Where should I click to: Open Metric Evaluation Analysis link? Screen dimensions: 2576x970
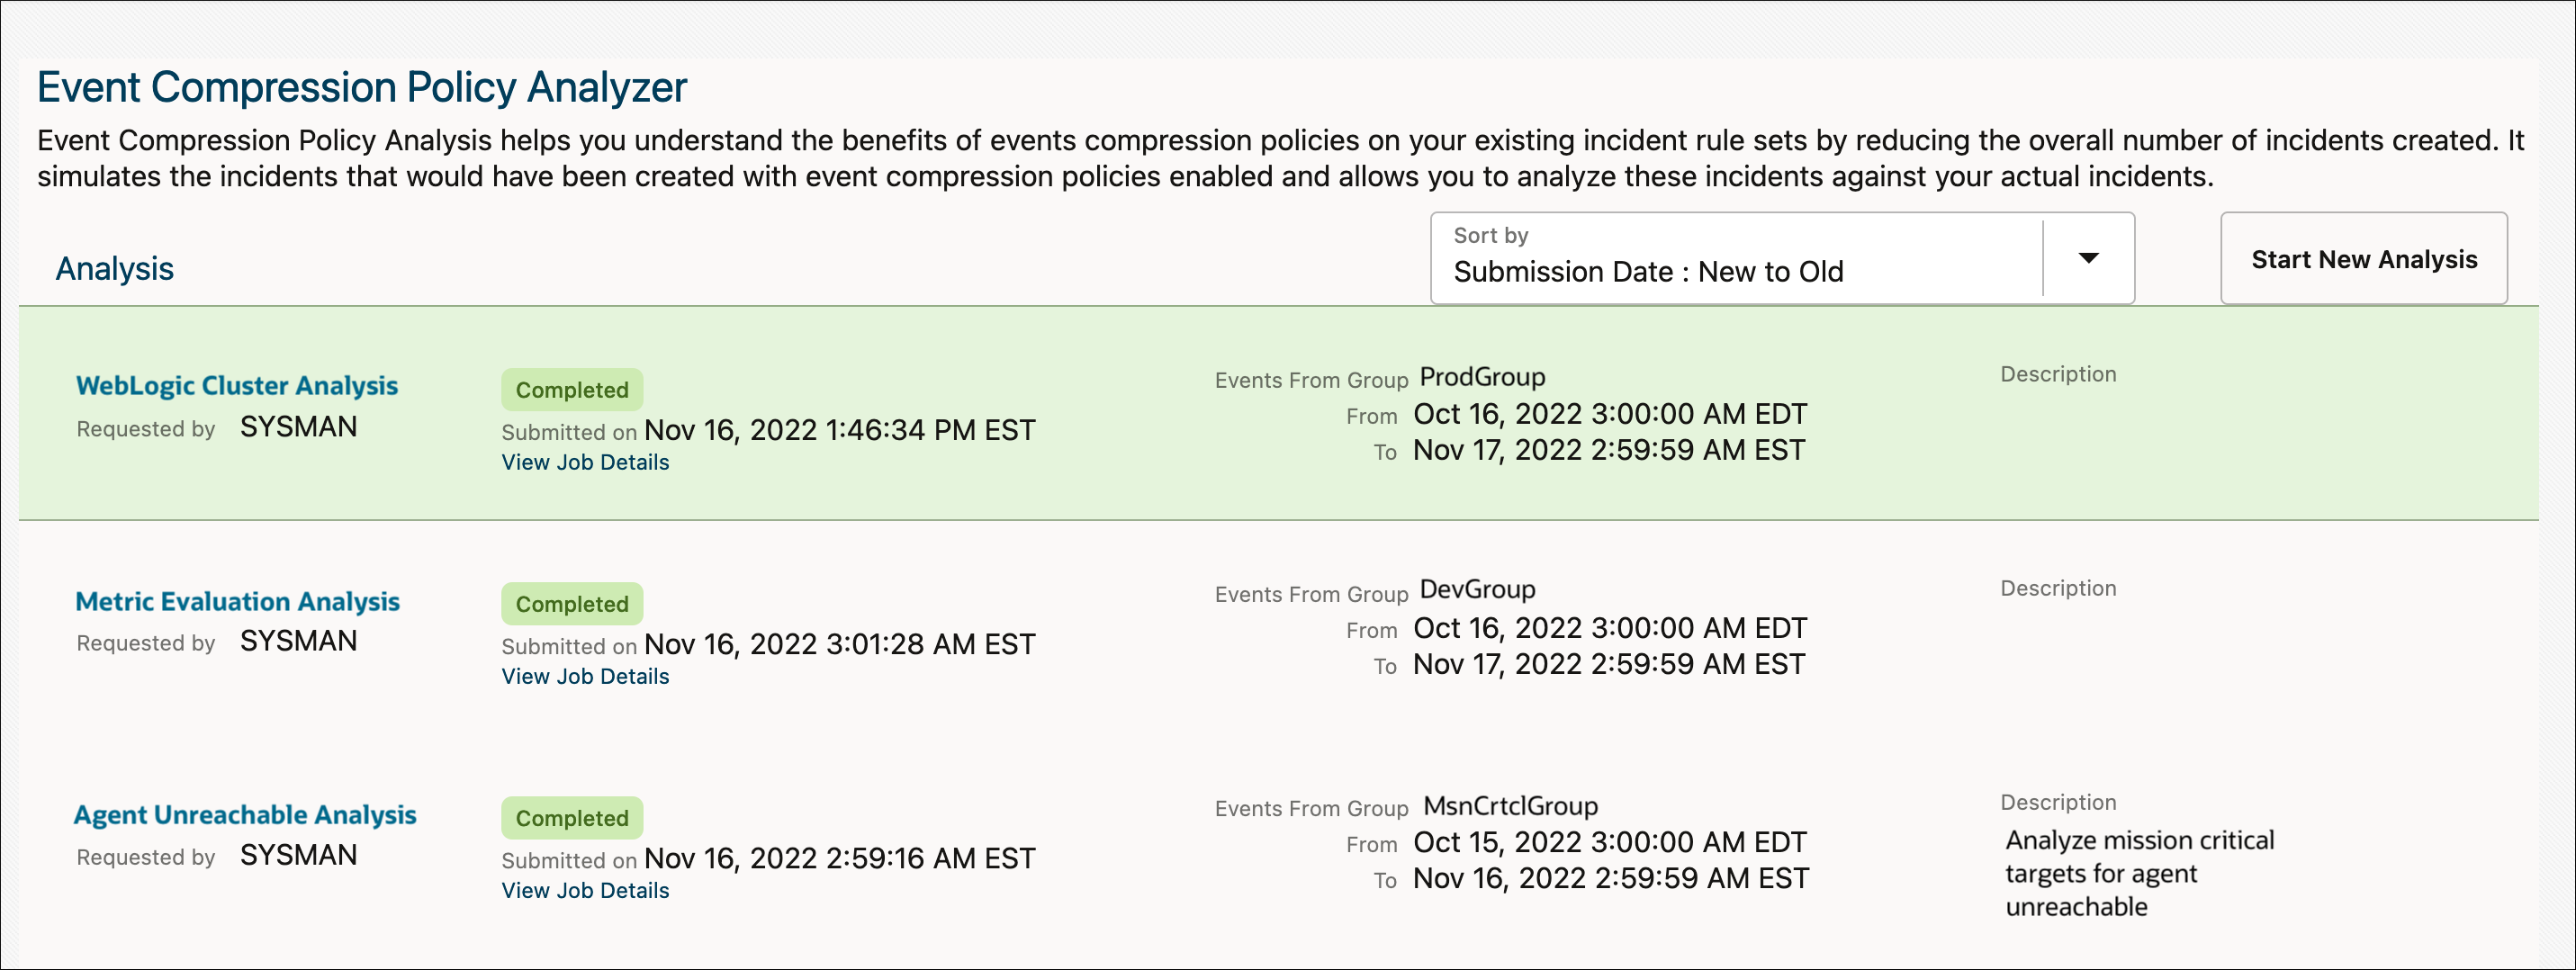(238, 601)
